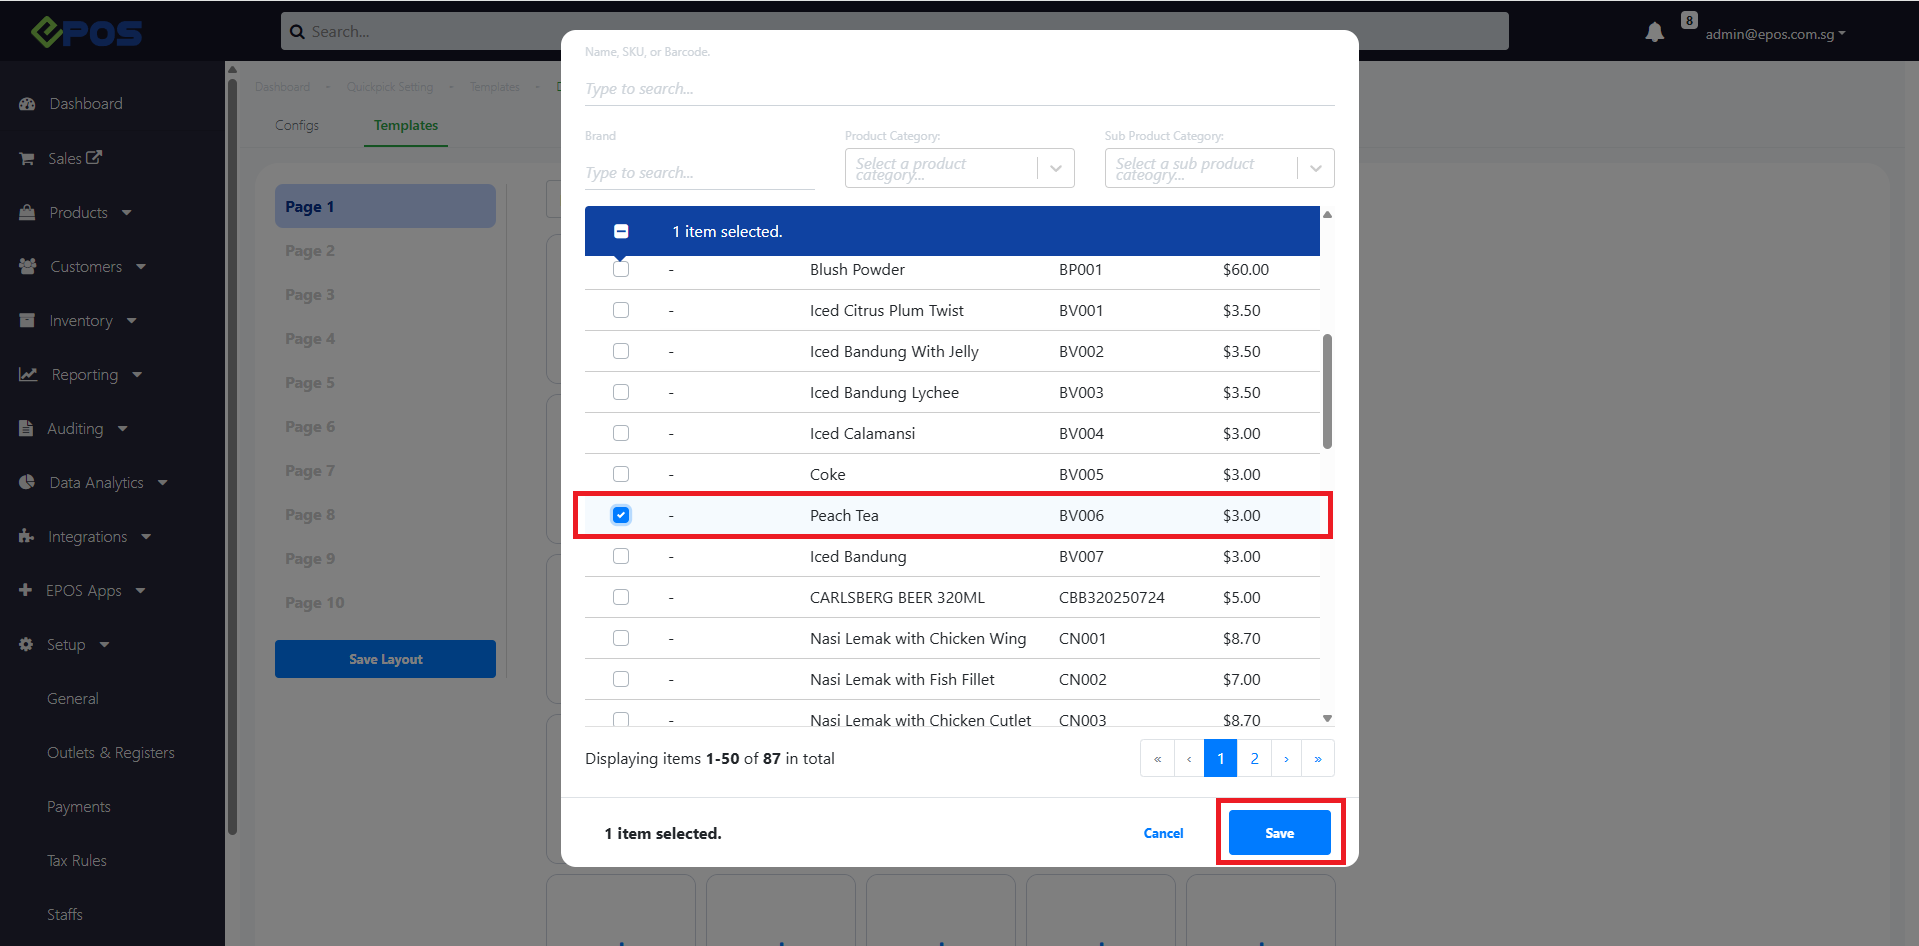Click the Setup gear icon
Screen dimensions: 1919x946
tap(26, 645)
